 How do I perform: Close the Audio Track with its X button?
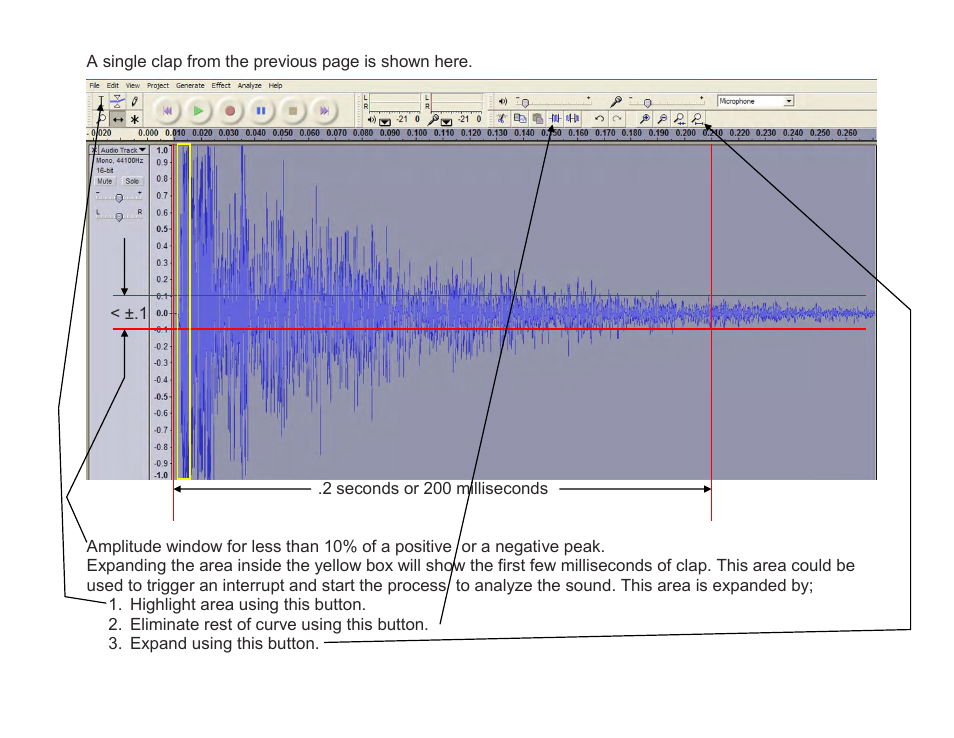click(94, 150)
